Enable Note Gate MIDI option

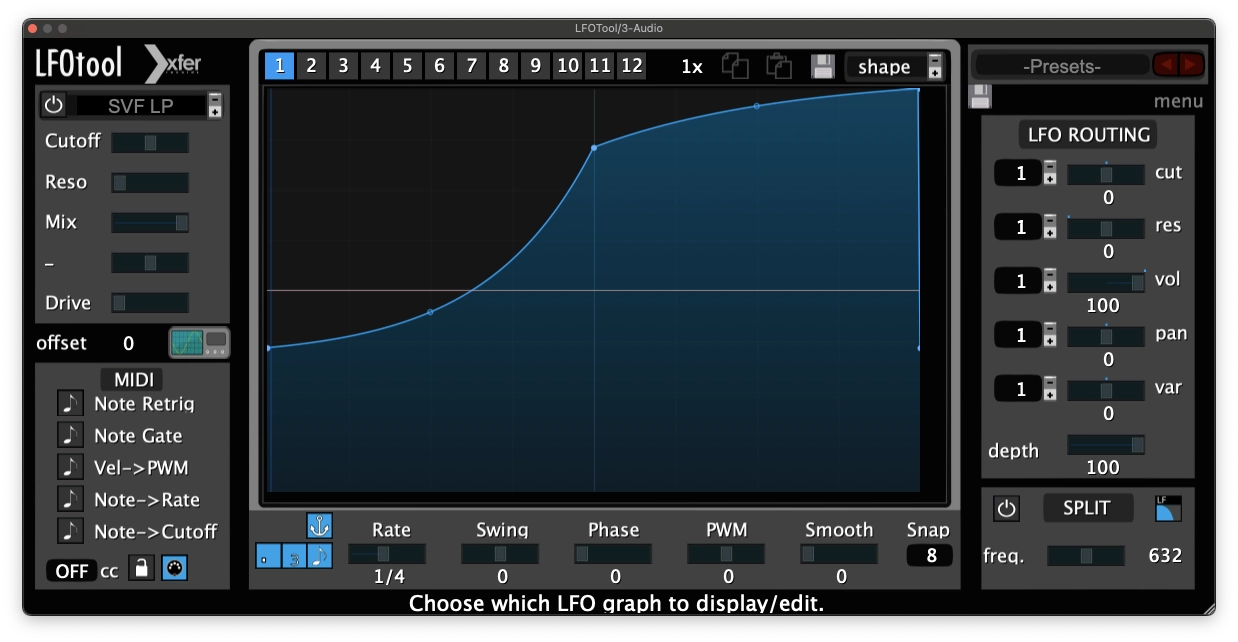coord(70,435)
